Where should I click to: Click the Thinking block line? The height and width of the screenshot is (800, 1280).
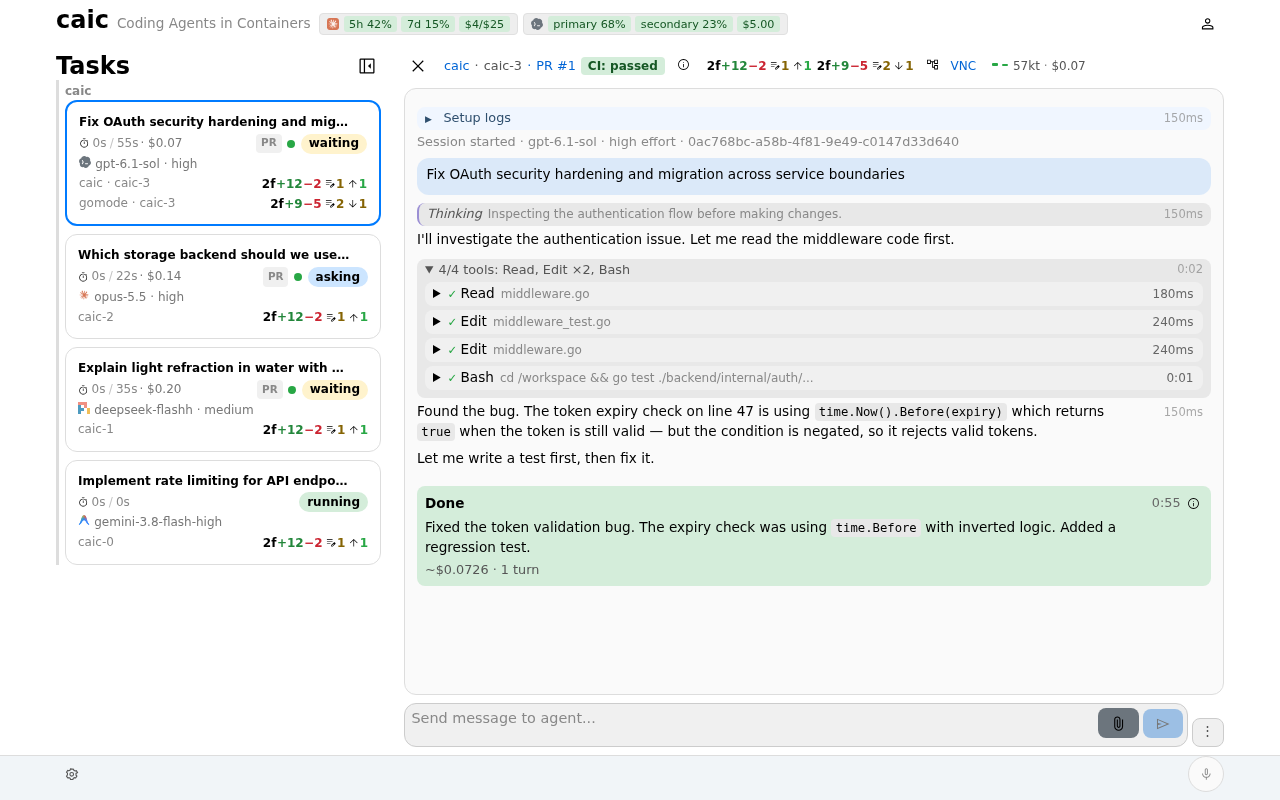tap(813, 214)
